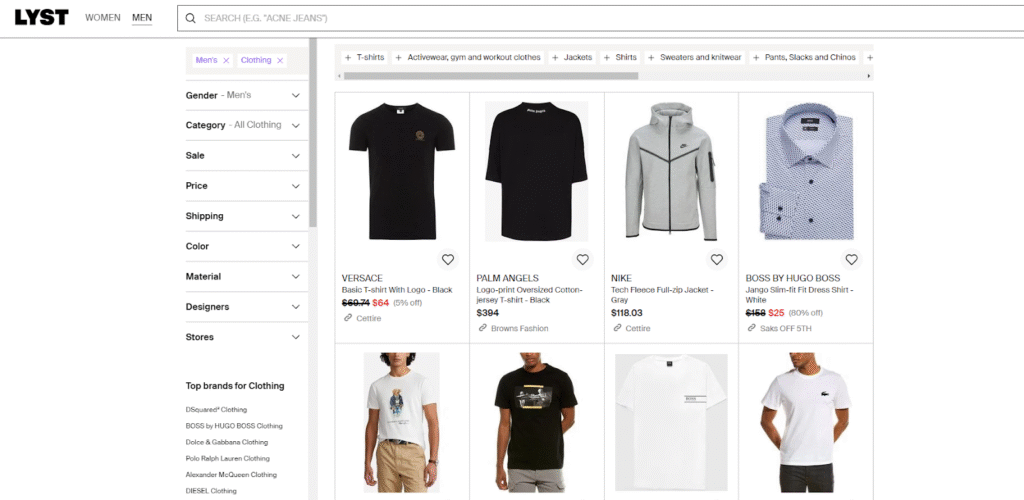Open BOSS by HUGO BOSS Clothing link

234,426
